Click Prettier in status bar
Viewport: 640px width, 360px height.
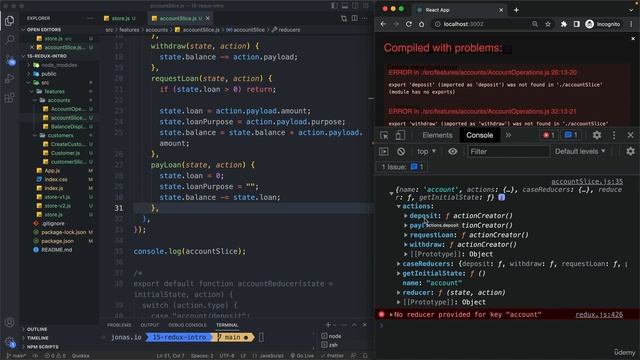click(x=332, y=356)
